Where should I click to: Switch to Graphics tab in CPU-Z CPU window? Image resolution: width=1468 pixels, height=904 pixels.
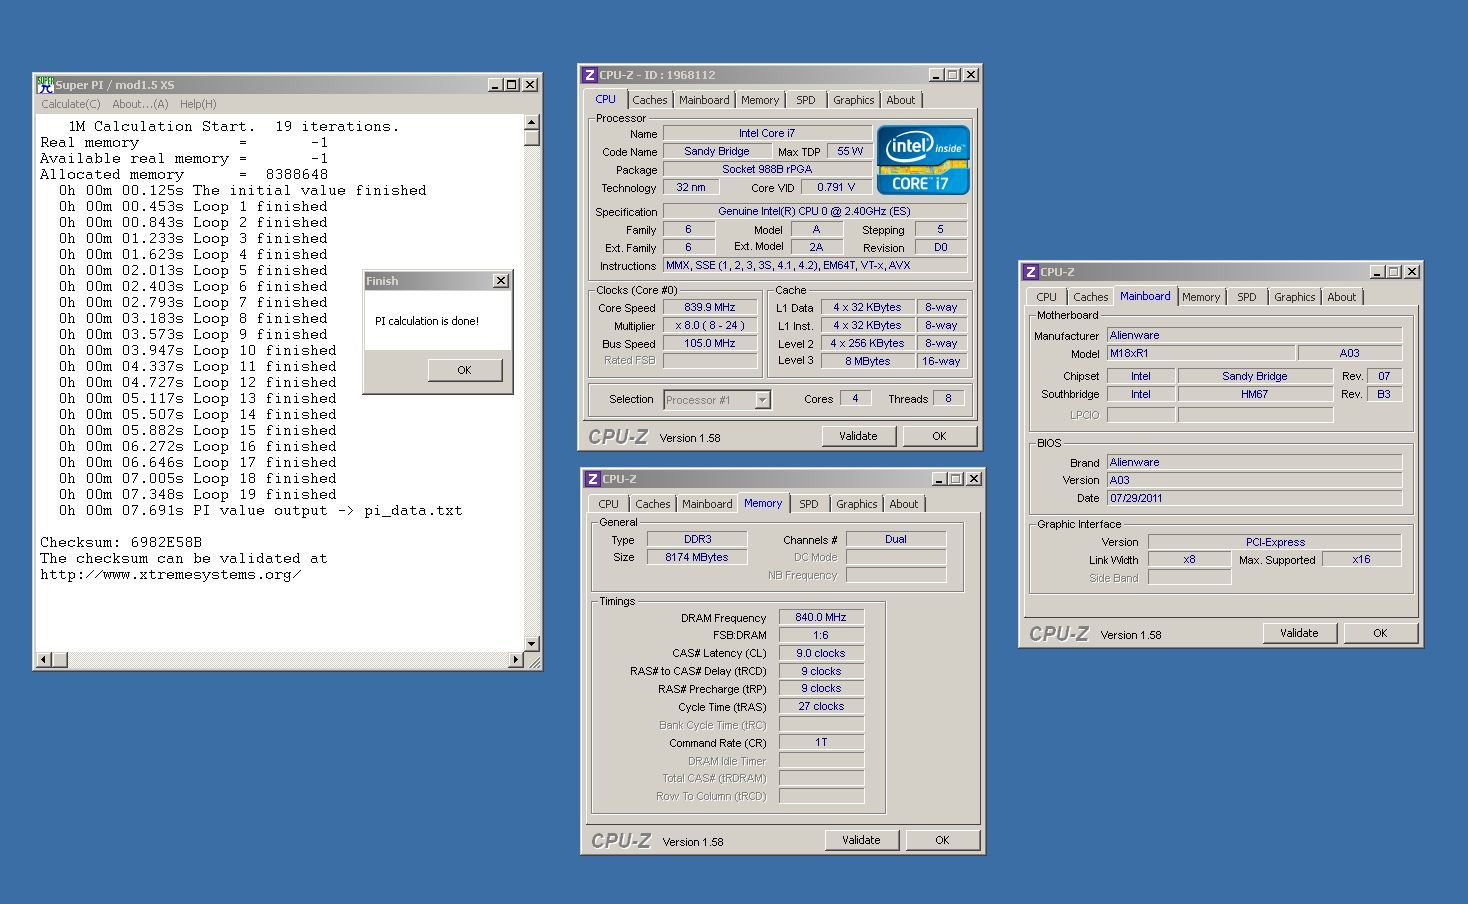[x=854, y=100]
